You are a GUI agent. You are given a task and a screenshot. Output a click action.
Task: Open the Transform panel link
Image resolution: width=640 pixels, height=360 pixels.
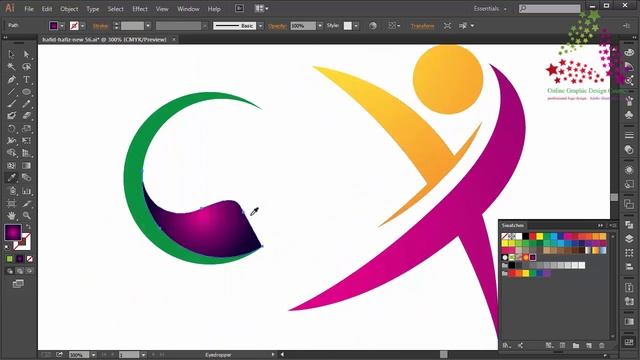tap(422, 26)
